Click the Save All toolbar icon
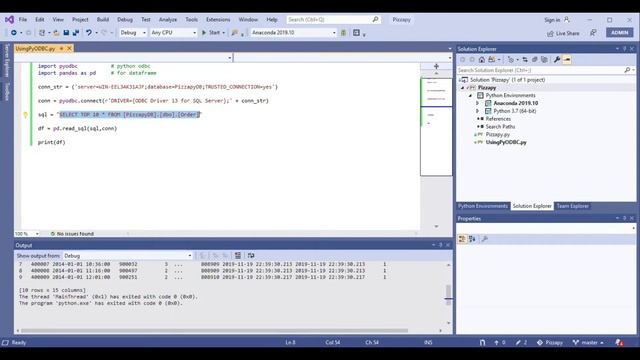This screenshot has width=640, height=360. (76, 33)
